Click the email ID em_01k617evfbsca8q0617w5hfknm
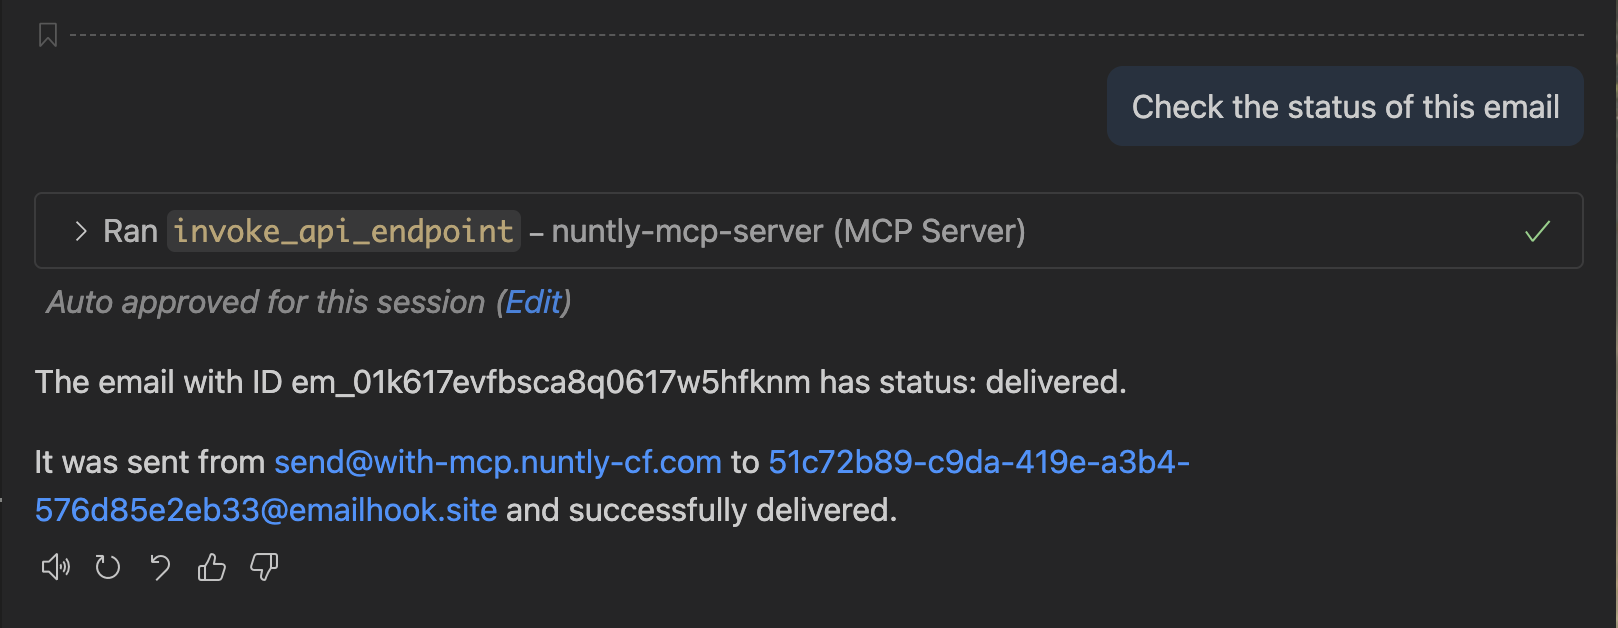Screen dimensions: 1618x628 tap(550, 382)
